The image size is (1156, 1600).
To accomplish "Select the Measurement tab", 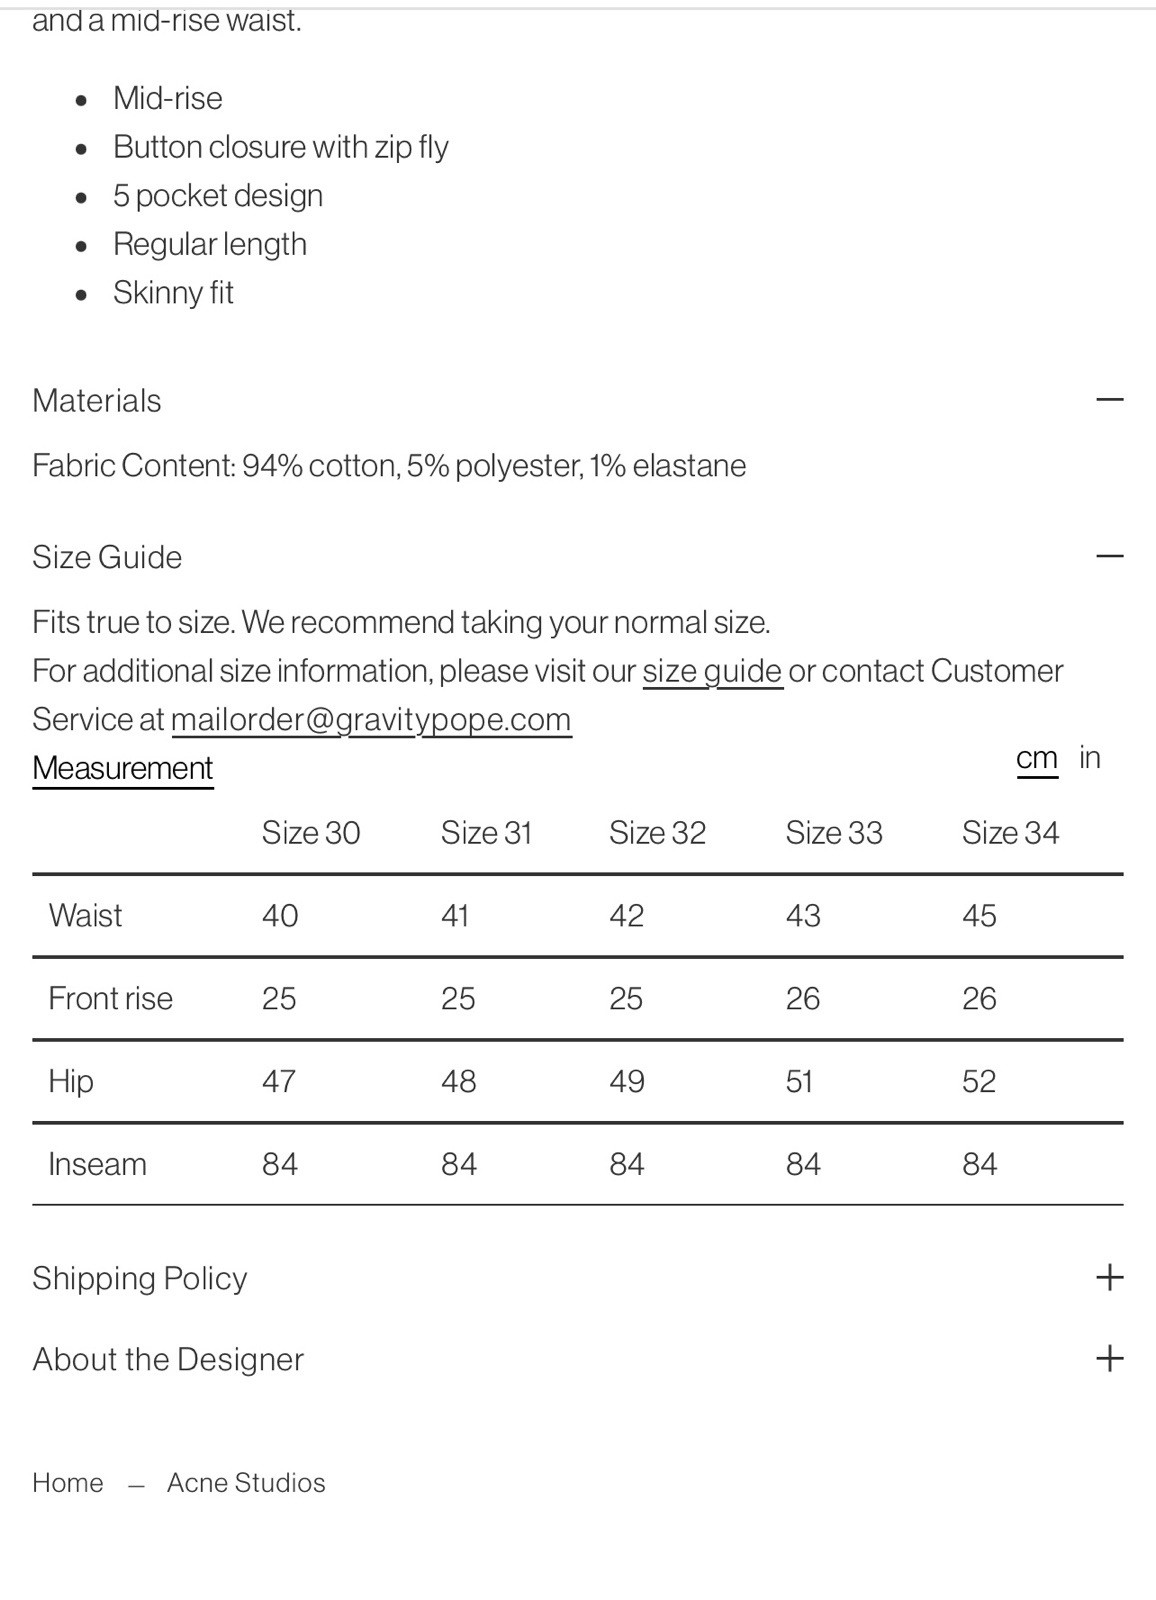I will 122,768.
